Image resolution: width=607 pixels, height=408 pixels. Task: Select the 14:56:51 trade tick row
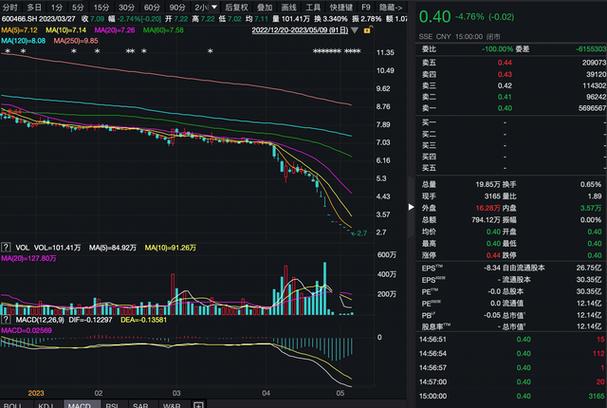512,339
